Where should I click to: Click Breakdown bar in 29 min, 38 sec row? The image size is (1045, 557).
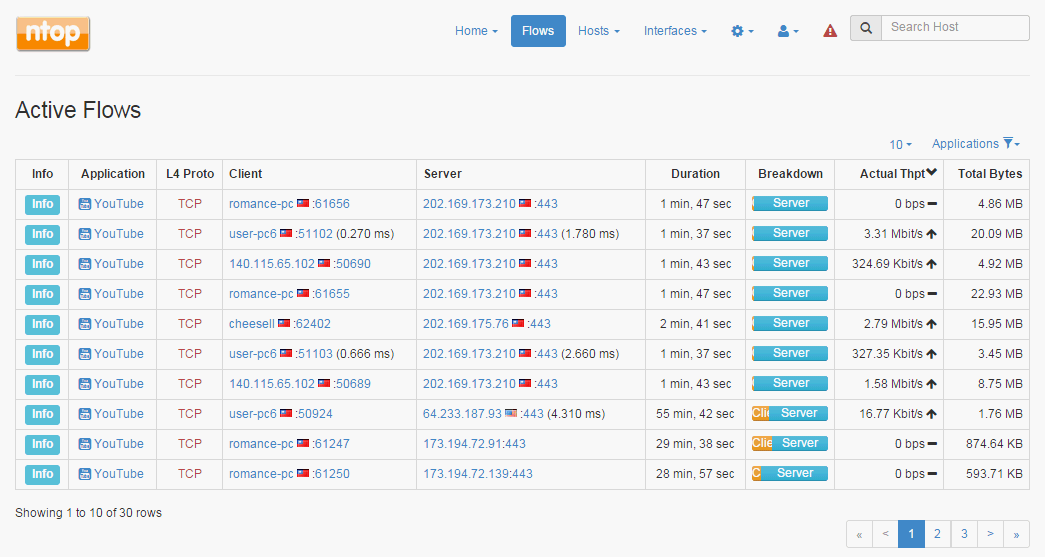tap(790, 444)
